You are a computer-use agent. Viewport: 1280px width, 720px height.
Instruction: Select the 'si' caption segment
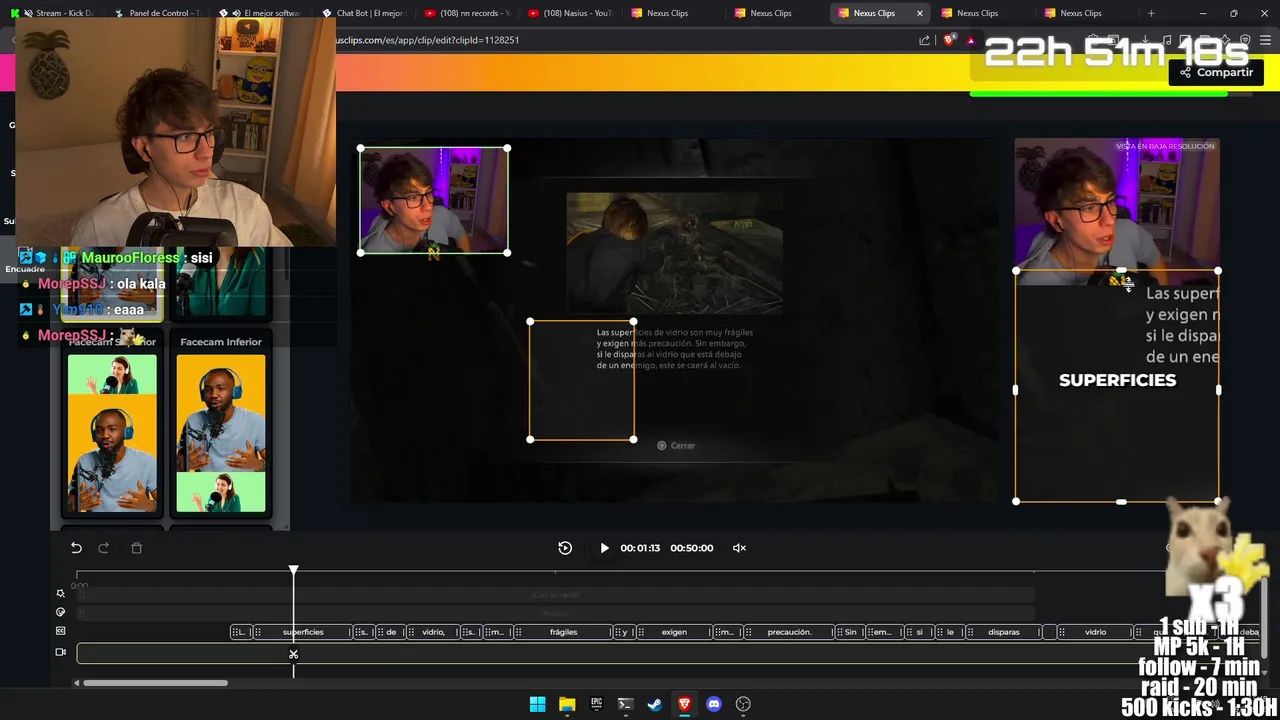click(919, 632)
